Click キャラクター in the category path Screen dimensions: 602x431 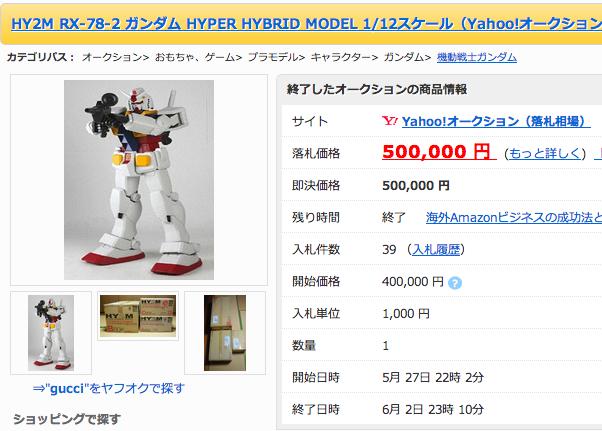(x=341, y=57)
